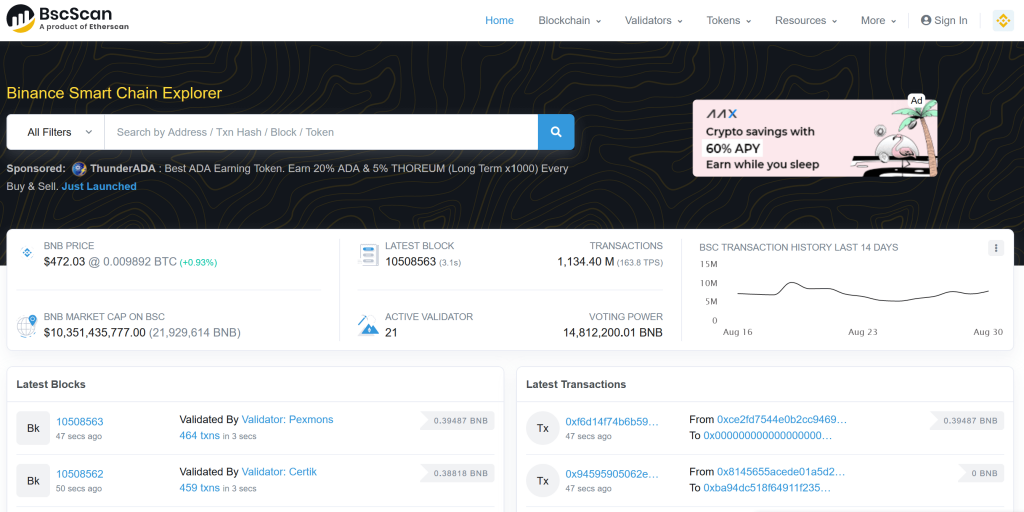The width and height of the screenshot is (1024, 512).
Task: Go to the Home tab
Action: coord(500,20)
